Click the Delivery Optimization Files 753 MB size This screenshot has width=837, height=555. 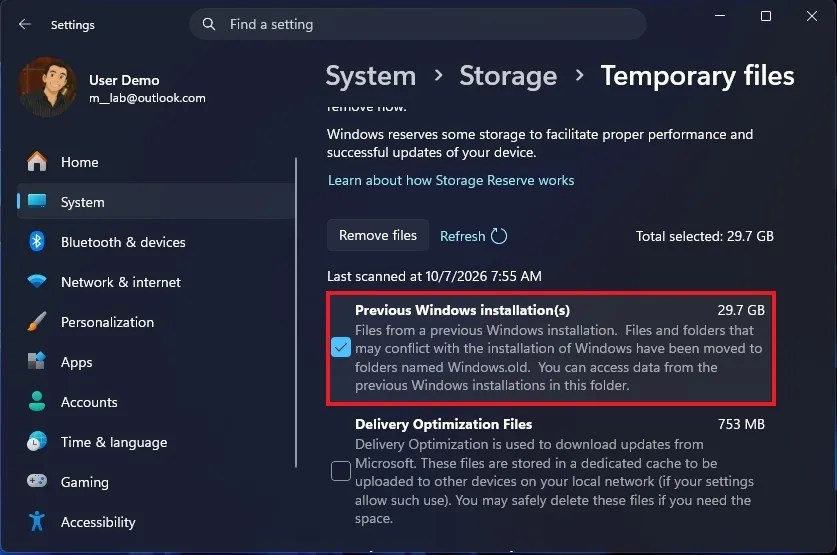741,424
